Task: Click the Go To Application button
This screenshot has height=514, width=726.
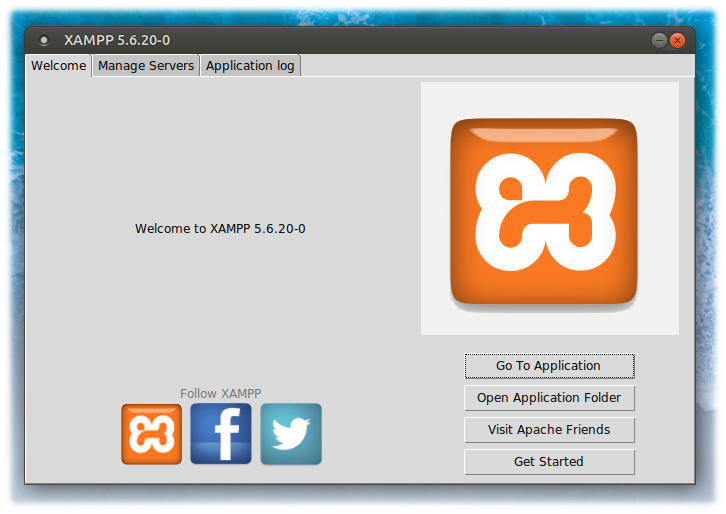Action: pyautogui.click(x=549, y=366)
